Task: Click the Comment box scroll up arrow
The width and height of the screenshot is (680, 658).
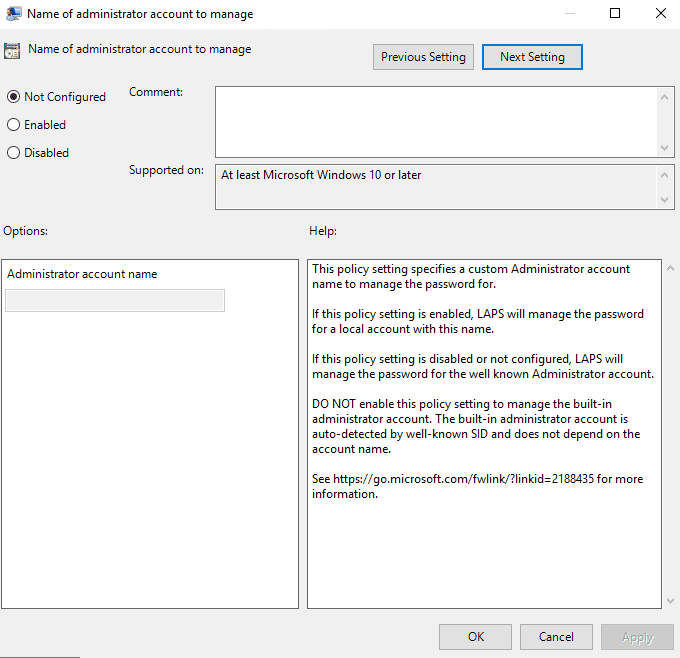Action: [667, 95]
